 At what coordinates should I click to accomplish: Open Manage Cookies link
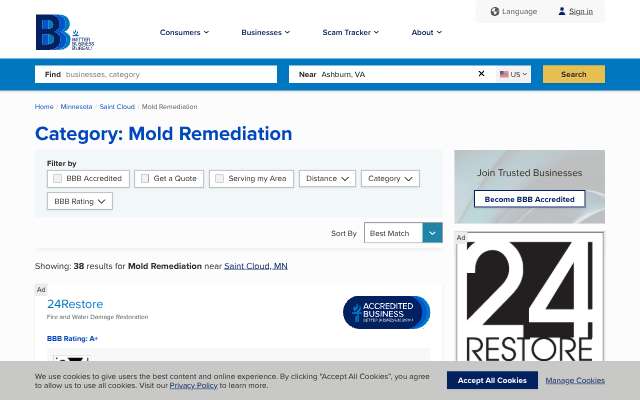pyautogui.click(x=575, y=380)
